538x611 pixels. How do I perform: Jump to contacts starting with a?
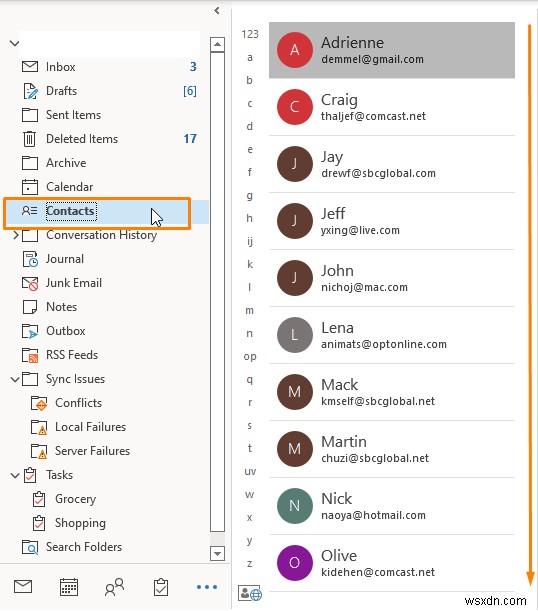250,58
